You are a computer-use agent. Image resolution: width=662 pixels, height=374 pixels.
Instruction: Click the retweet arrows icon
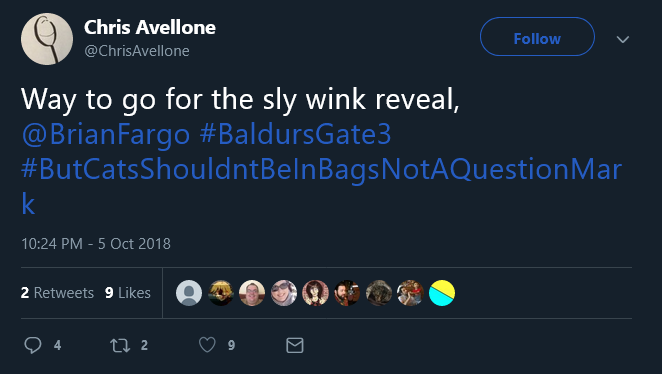point(120,346)
